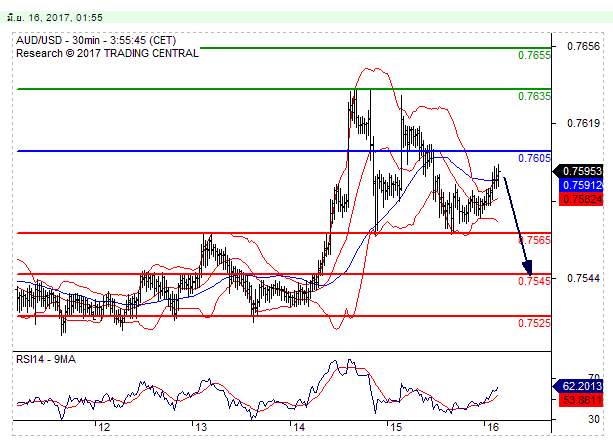Click the red 53.8611 RSI average tag
613x447 pixels.
[x=581, y=400]
